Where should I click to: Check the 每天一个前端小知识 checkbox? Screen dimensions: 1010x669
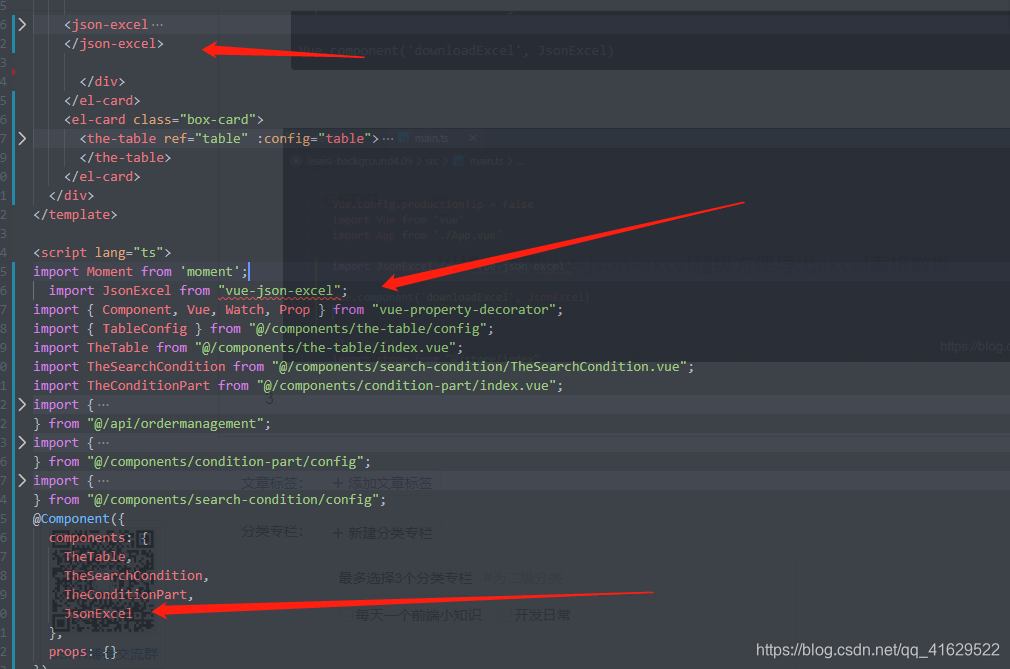click(344, 614)
